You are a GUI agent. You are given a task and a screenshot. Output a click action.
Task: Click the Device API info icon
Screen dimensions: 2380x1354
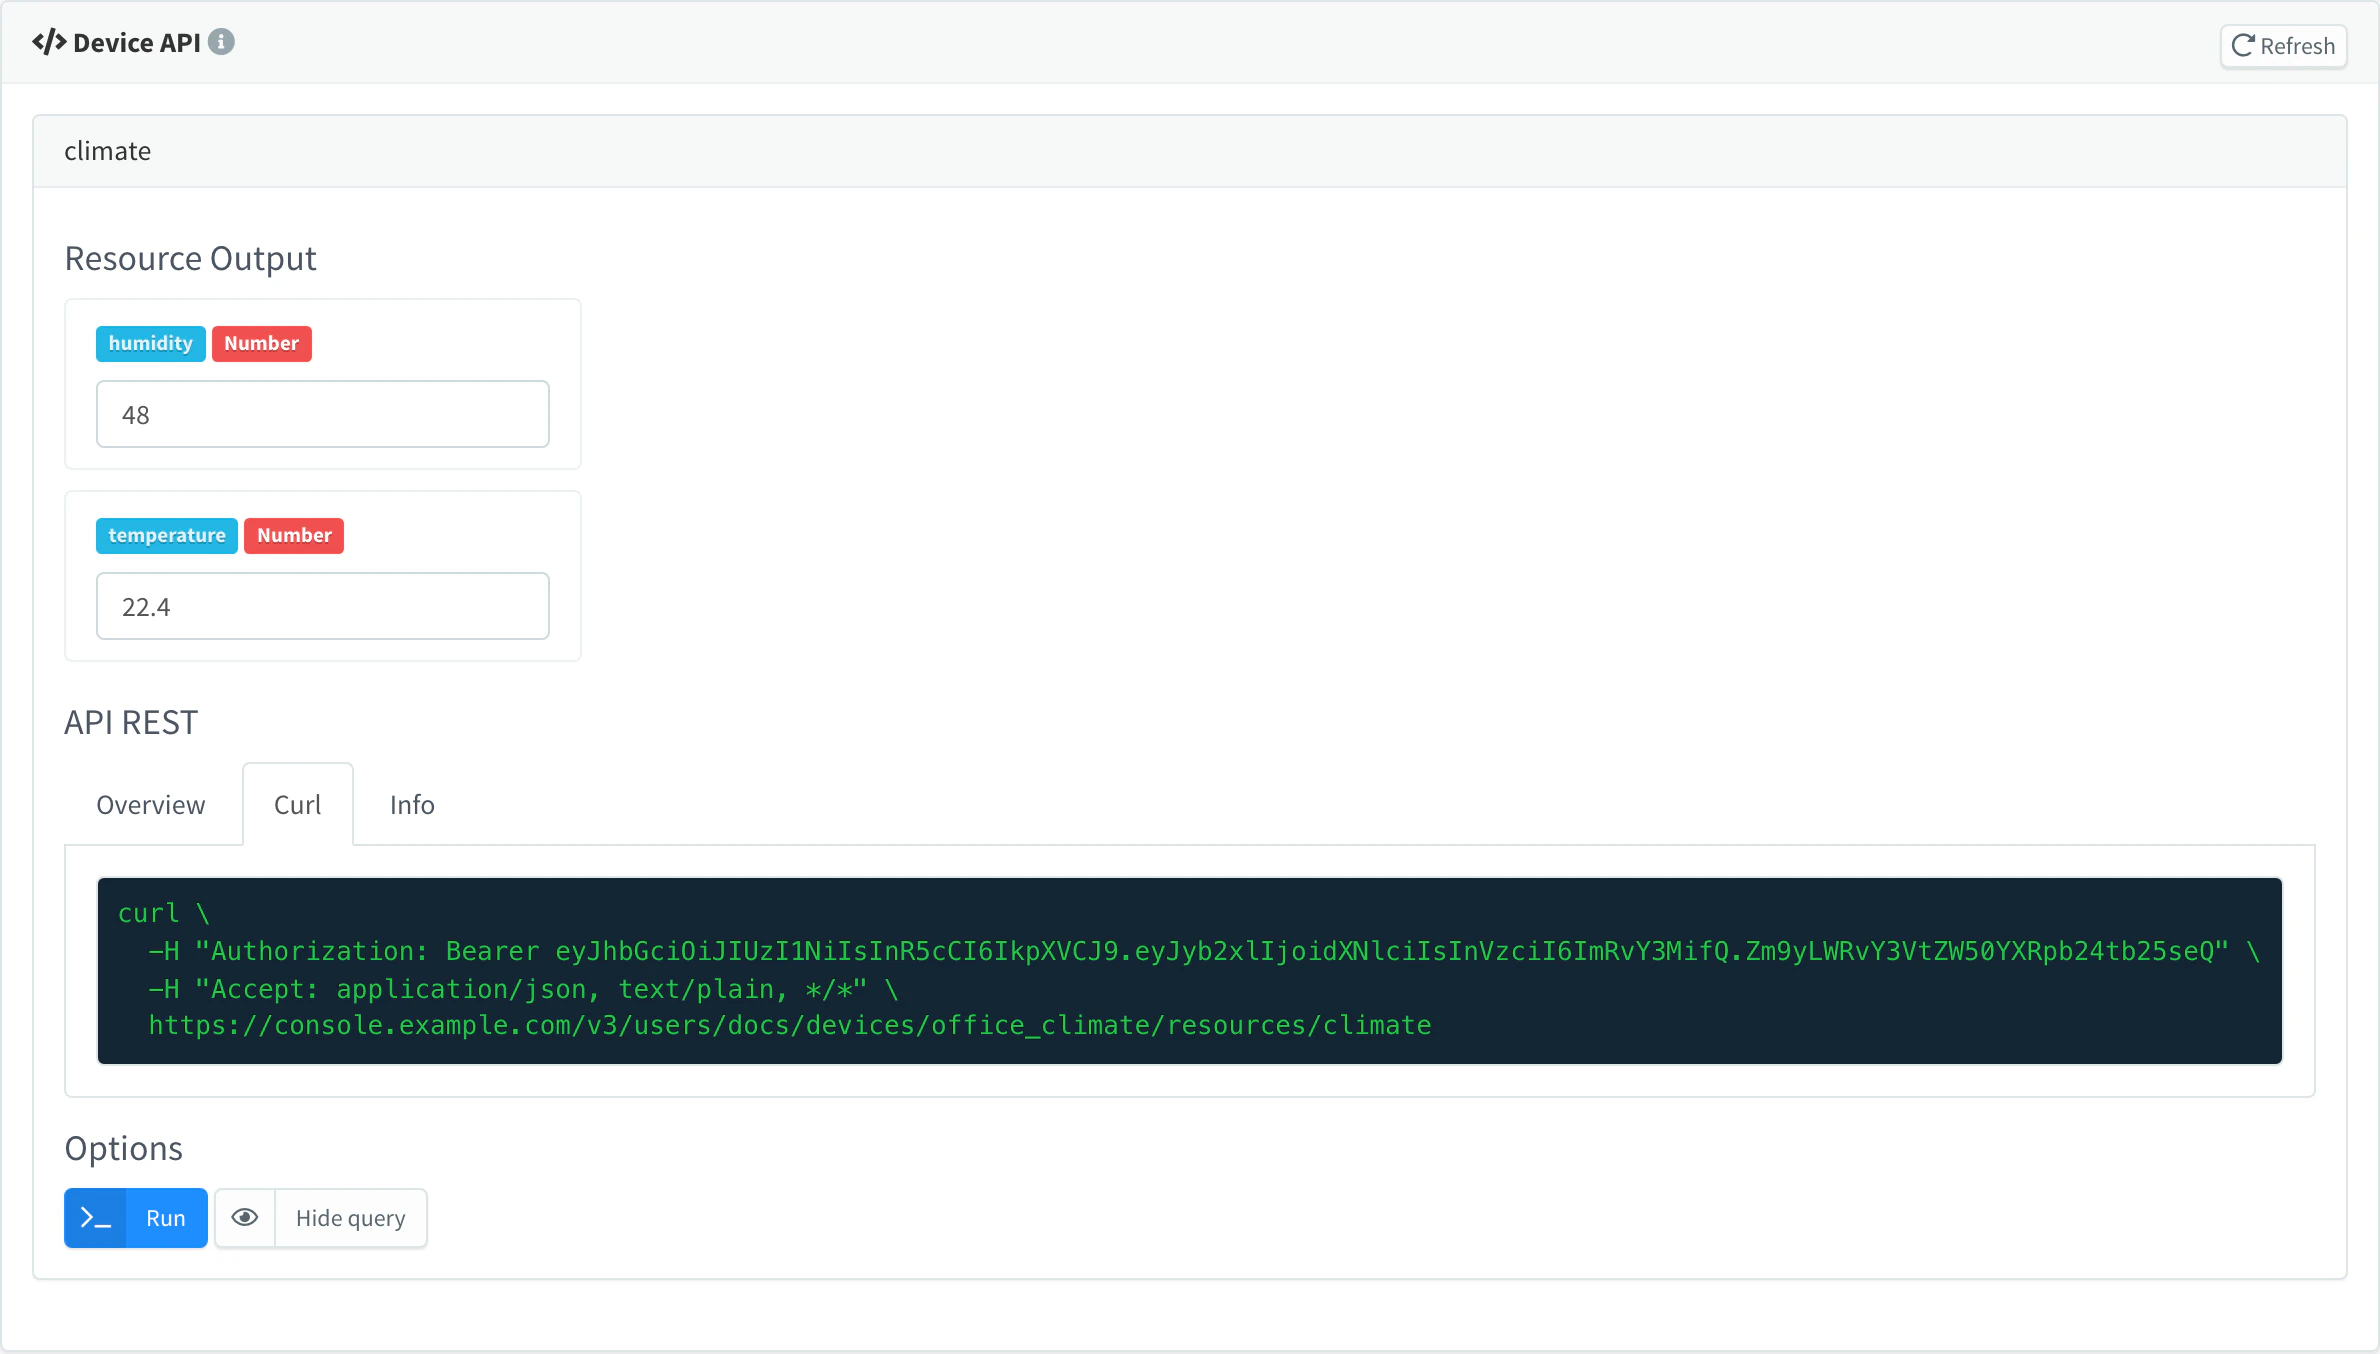tap(222, 42)
